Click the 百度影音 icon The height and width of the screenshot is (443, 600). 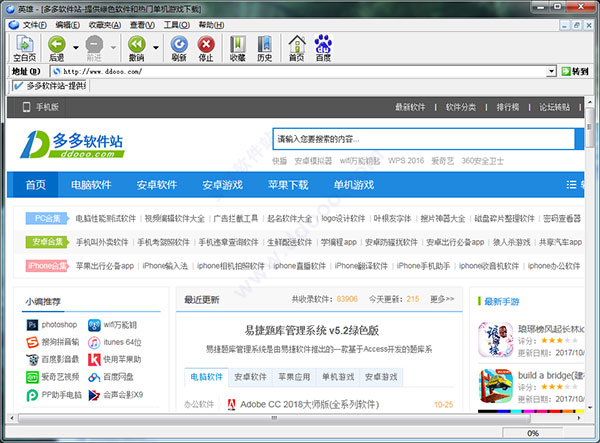pyautogui.click(x=32, y=359)
